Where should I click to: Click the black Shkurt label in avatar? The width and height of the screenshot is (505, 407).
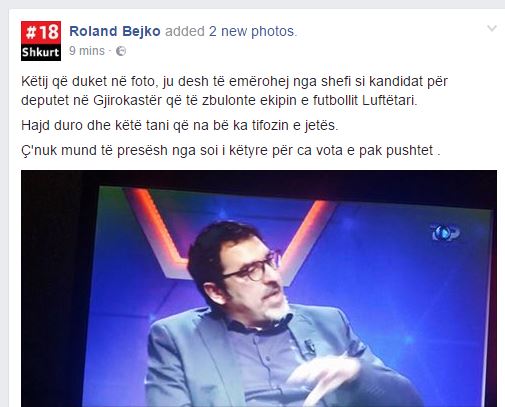41,52
